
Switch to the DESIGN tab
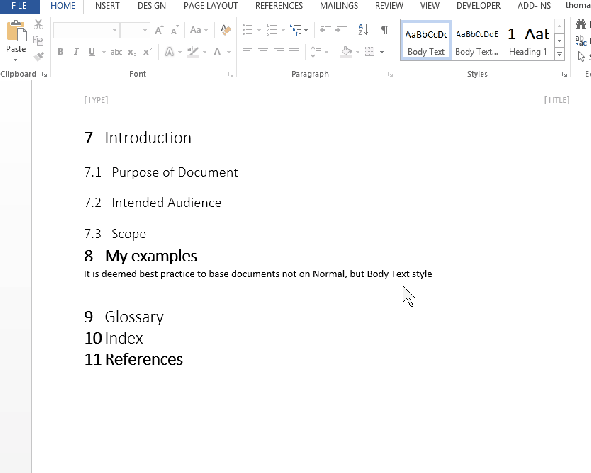[x=152, y=6]
